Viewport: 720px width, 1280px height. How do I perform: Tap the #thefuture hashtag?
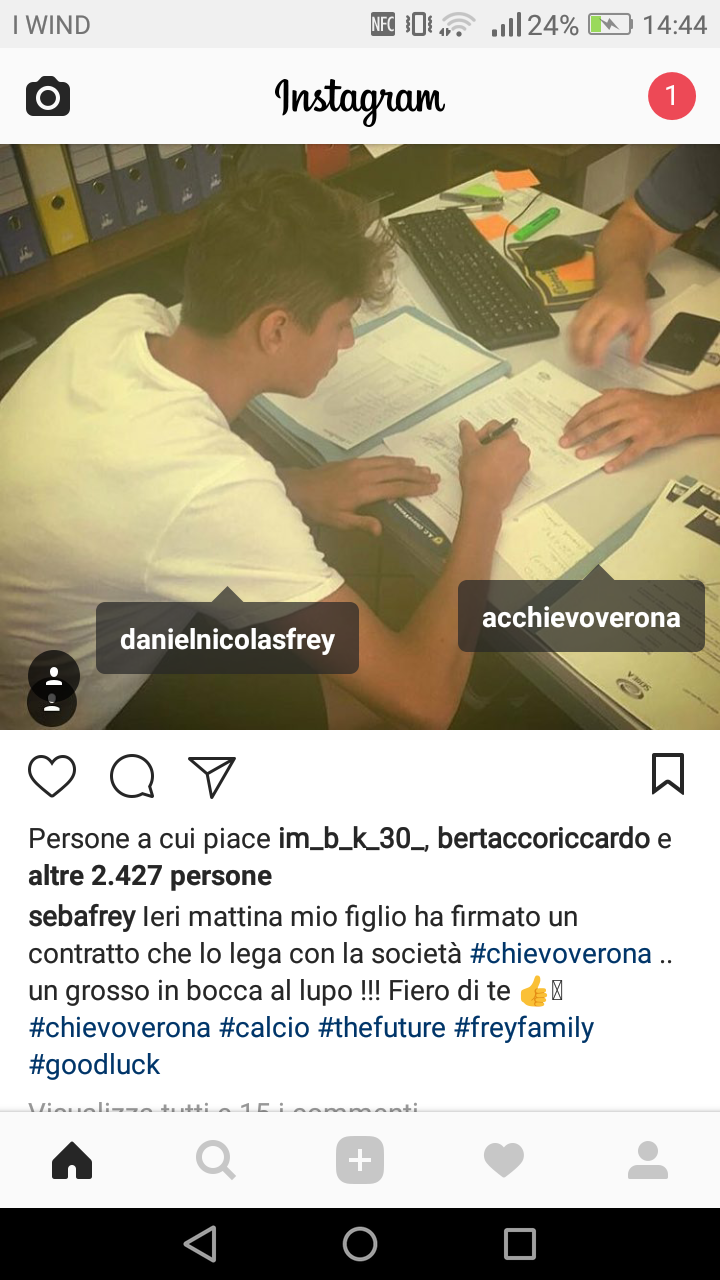(x=382, y=1027)
